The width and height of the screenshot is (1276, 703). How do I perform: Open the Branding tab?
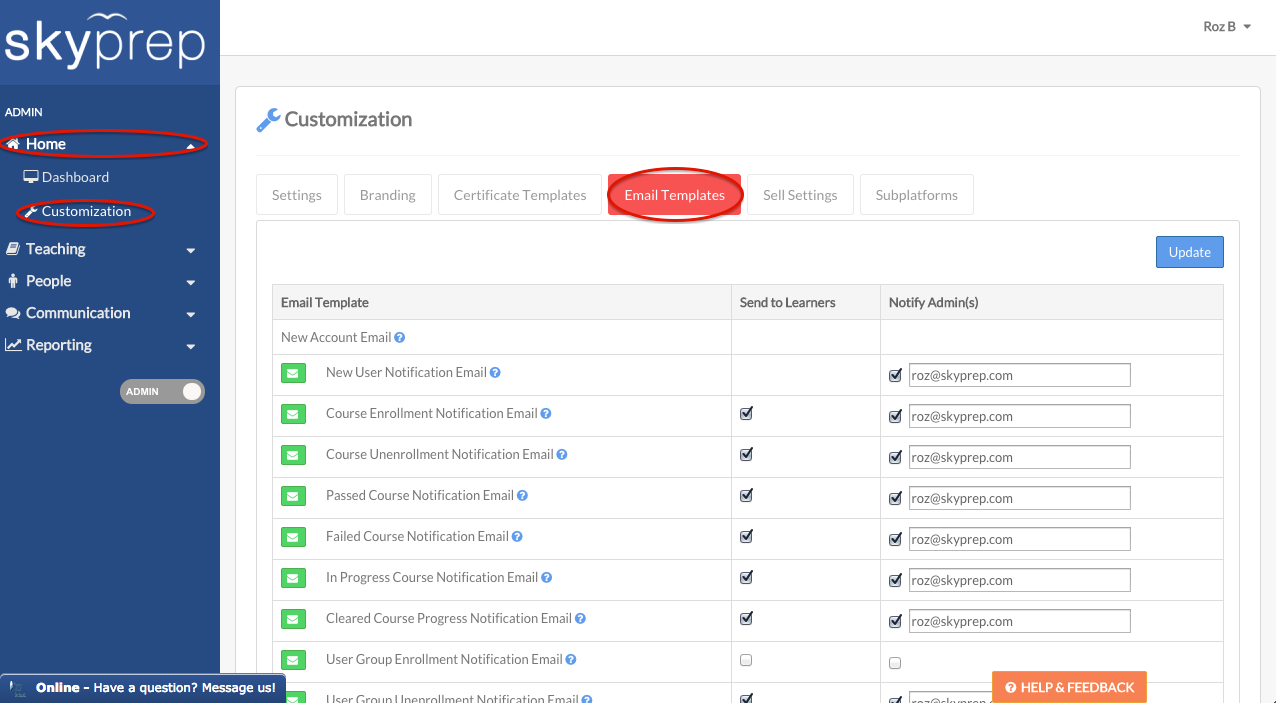pos(387,195)
